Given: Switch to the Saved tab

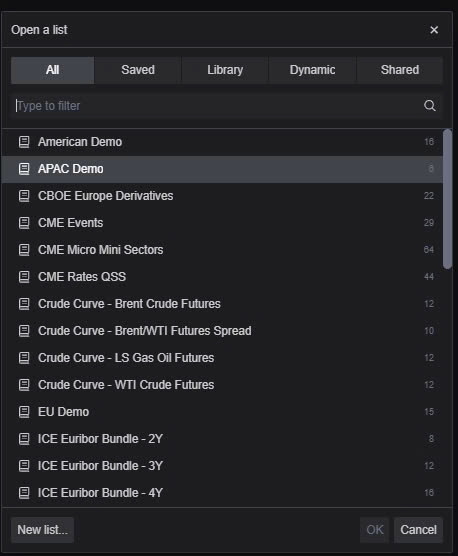Looking at the screenshot, I should pos(138,70).
